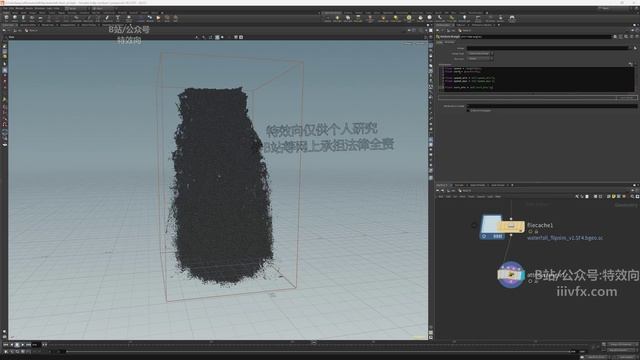Open the Take List pane tab
The width and height of the screenshot is (640, 360).
click(x=460, y=25)
